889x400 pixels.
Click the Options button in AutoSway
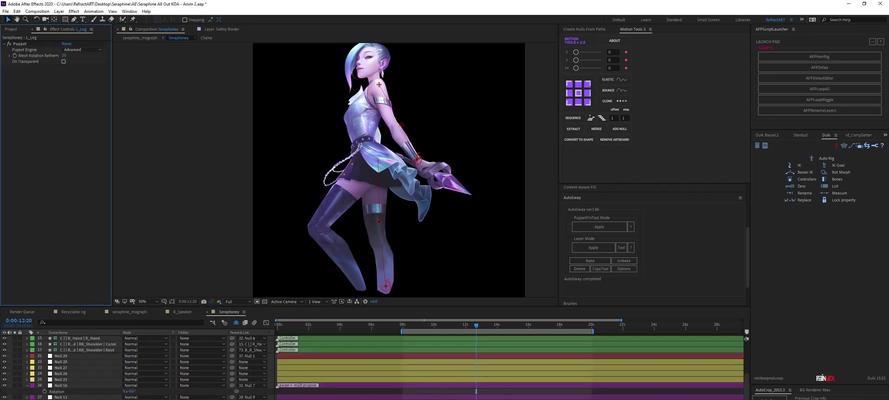click(624, 269)
